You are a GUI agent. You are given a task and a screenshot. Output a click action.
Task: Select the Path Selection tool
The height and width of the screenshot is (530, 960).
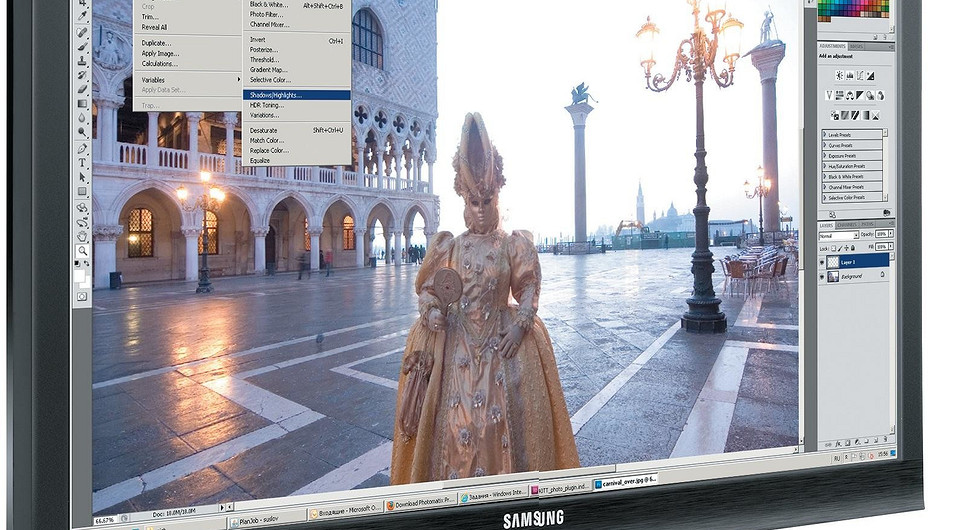[x=82, y=177]
